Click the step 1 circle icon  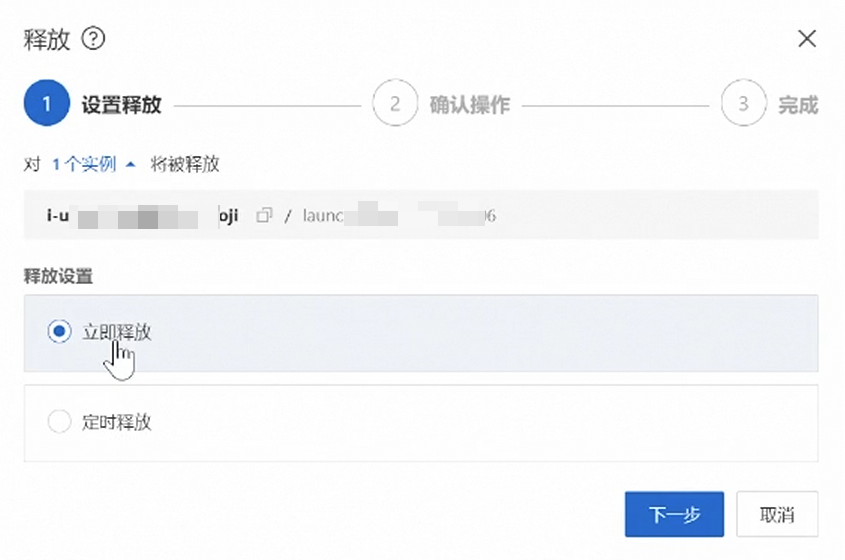pyautogui.click(x=45, y=104)
